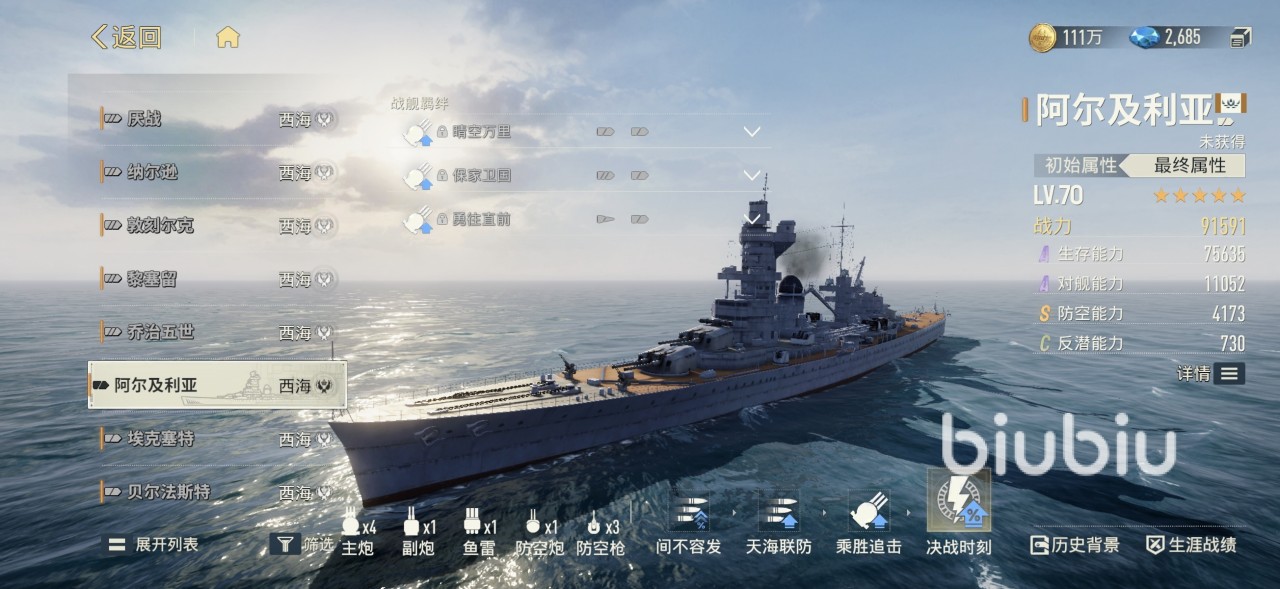Image resolution: width=1280 pixels, height=589 pixels.
Task: Open the 决战时刻 skill icon
Action: tap(958, 501)
